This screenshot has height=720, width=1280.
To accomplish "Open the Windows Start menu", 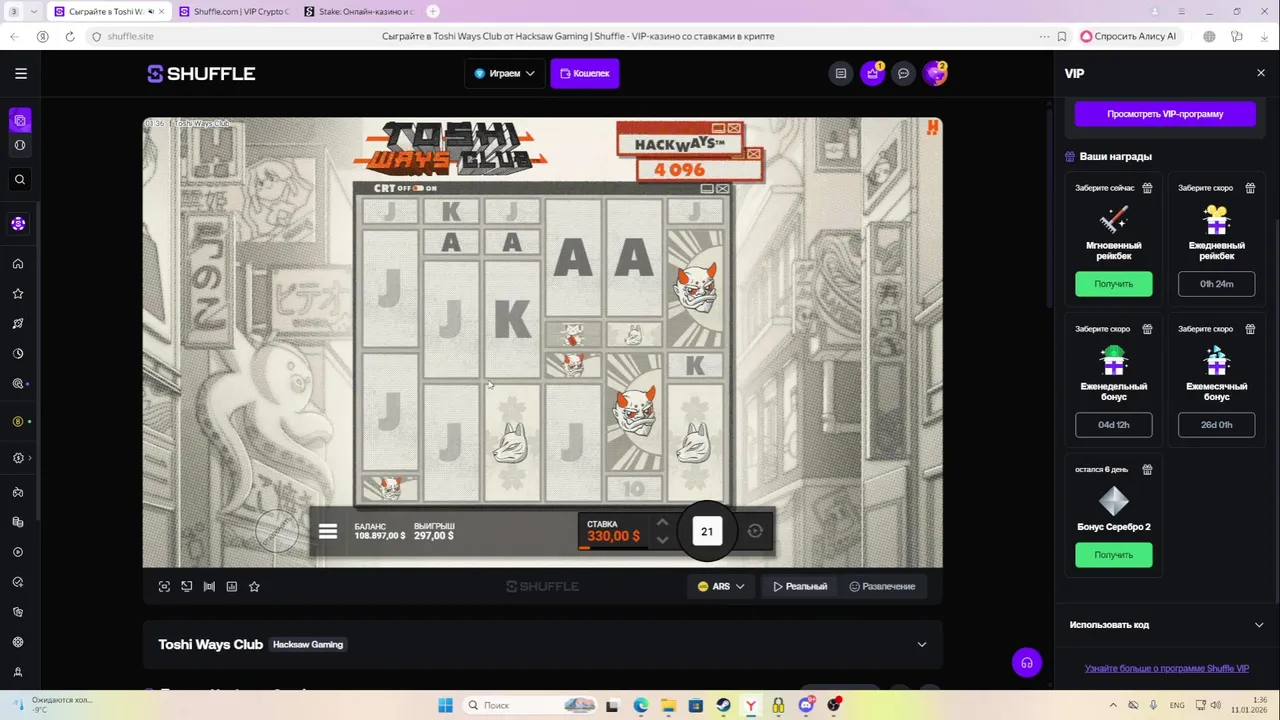I will (445, 705).
